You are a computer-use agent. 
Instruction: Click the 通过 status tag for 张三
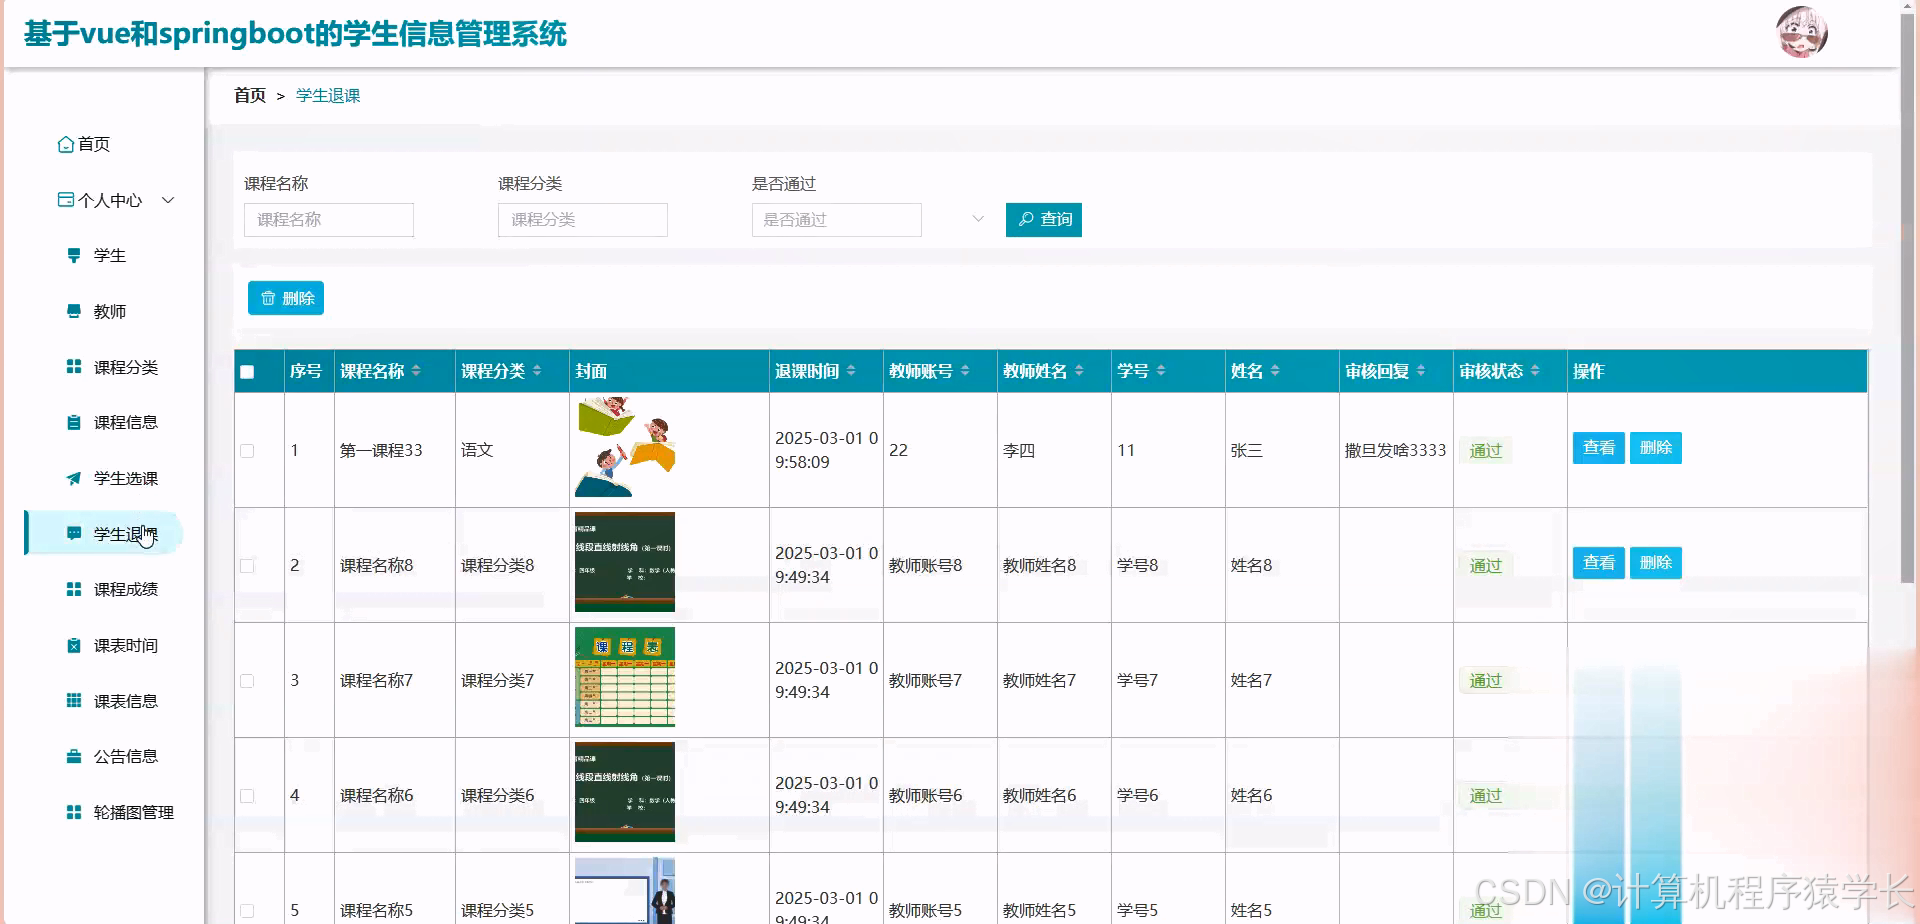tap(1485, 450)
